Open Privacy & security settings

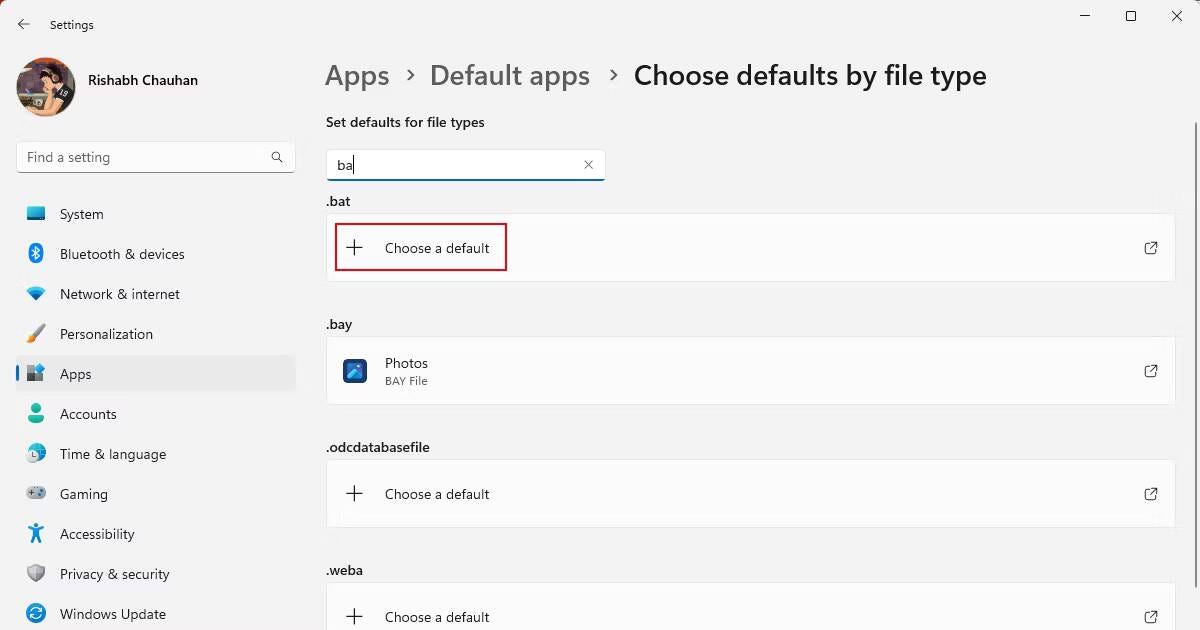click(x=35, y=574)
